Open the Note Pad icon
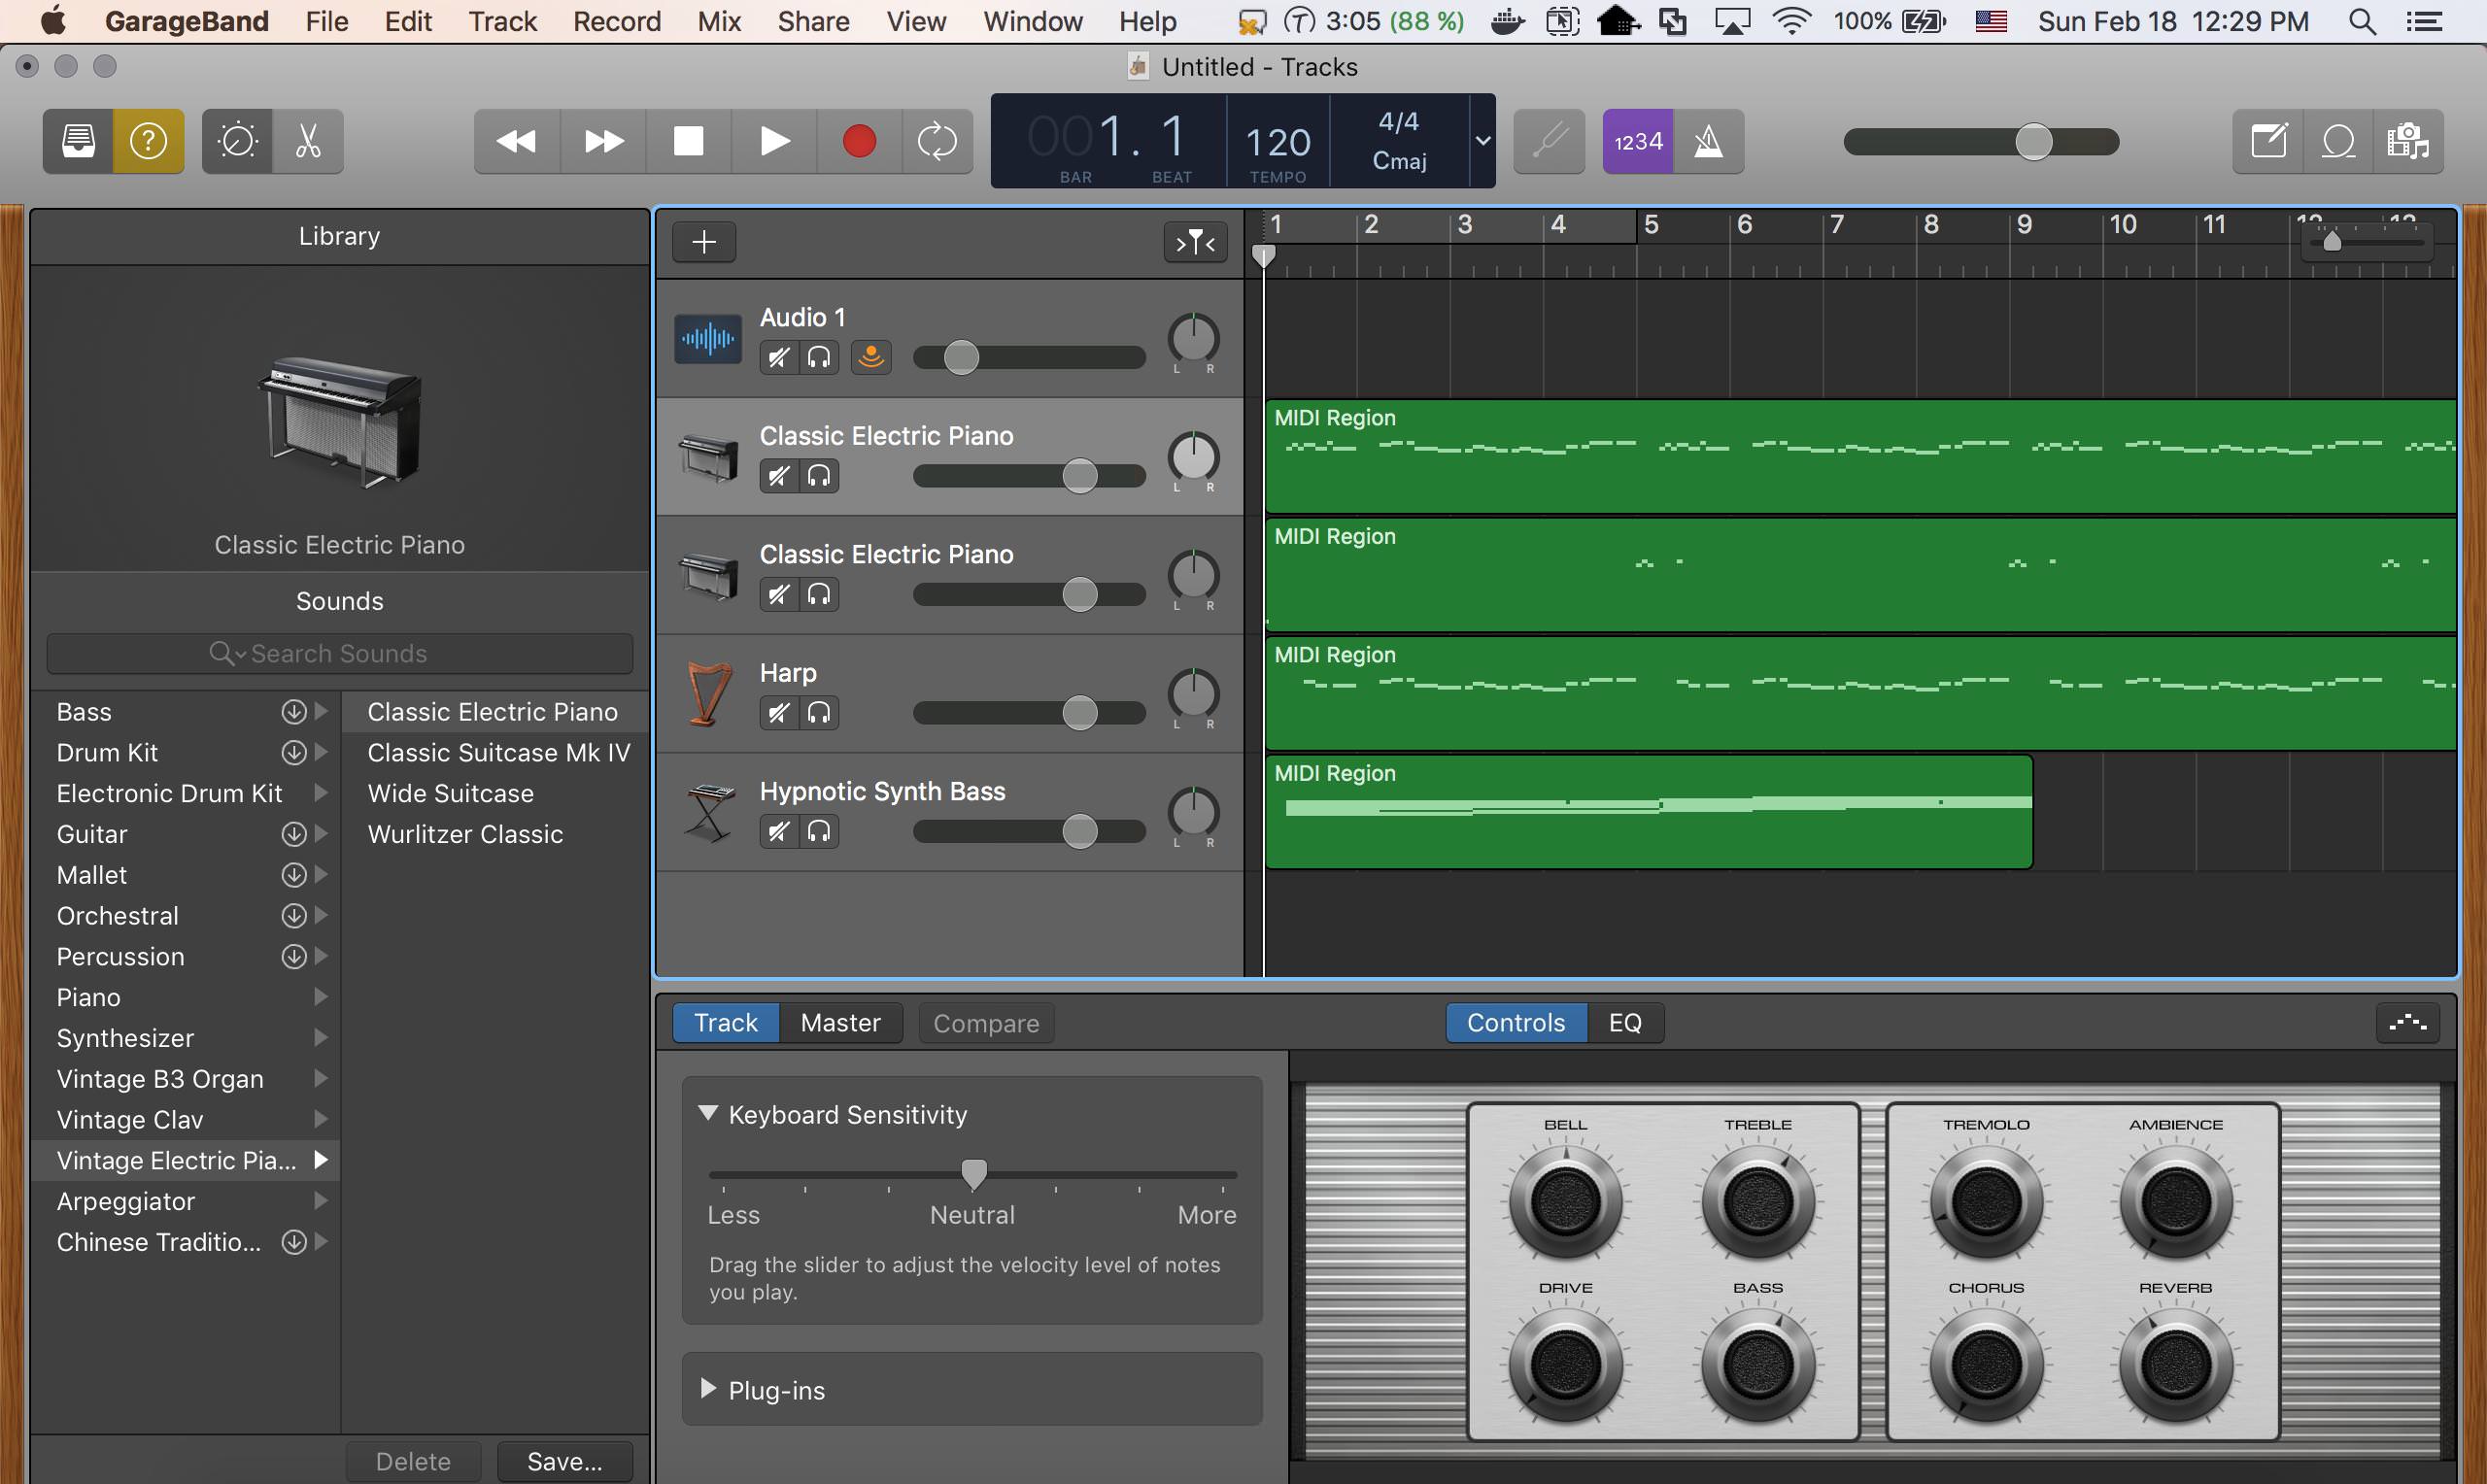Viewport: 2487px width, 1484px height. pos(2268,141)
